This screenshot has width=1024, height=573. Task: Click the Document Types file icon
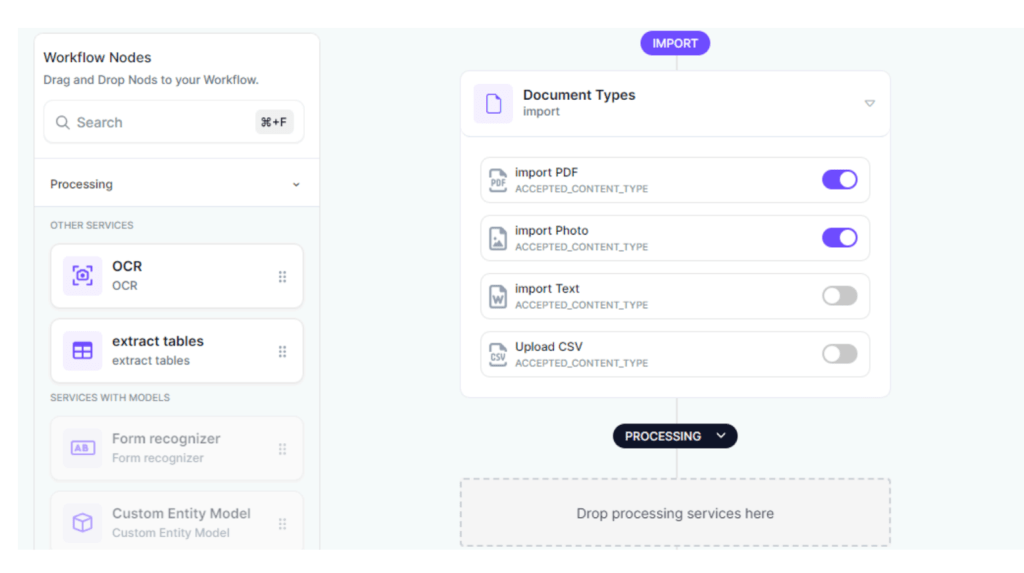click(x=493, y=103)
